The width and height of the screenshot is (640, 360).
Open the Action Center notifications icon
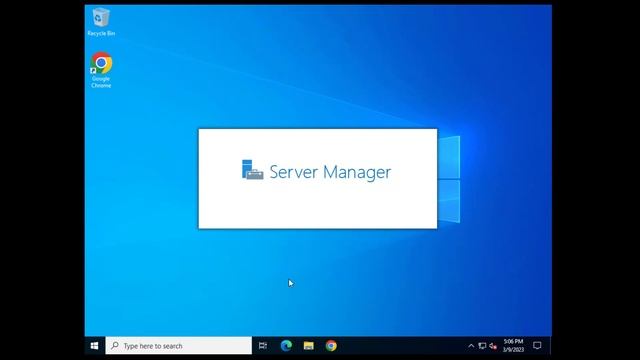pyautogui.click(x=537, y=346)
